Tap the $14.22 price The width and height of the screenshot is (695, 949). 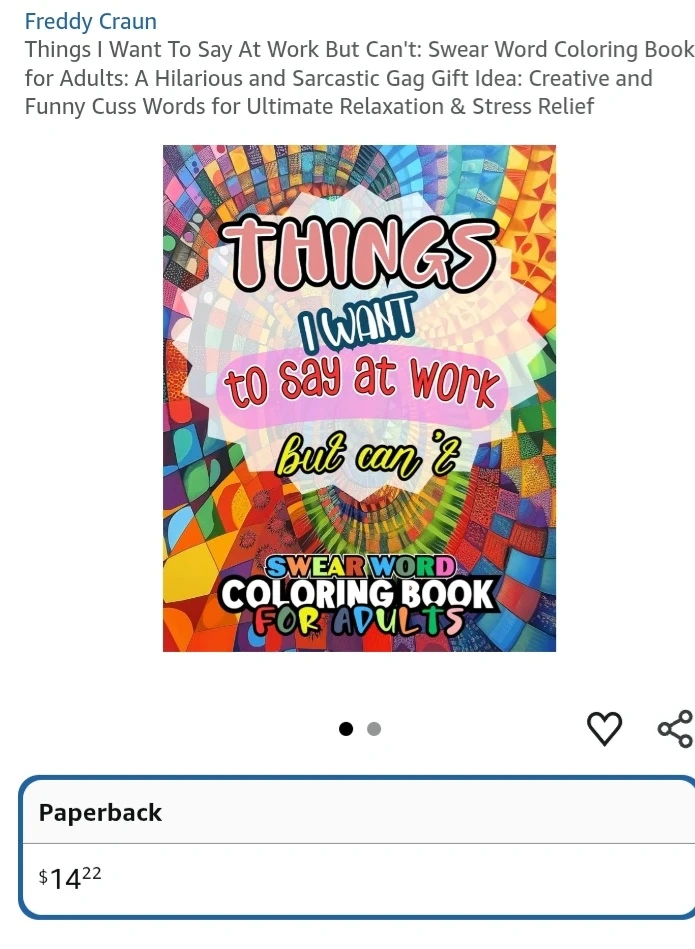(70, 878)
